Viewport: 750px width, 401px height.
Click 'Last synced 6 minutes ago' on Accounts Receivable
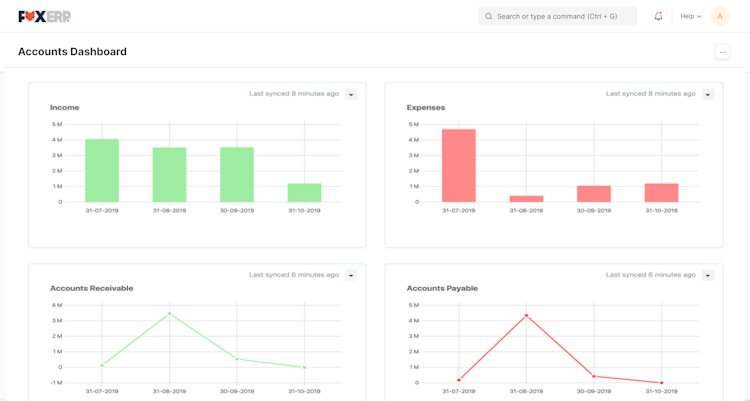click(x=294, y=275)
